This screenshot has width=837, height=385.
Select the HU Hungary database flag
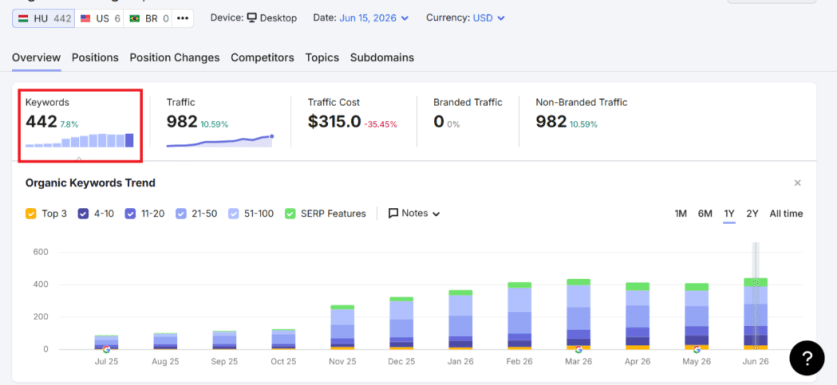click(23, 19)
